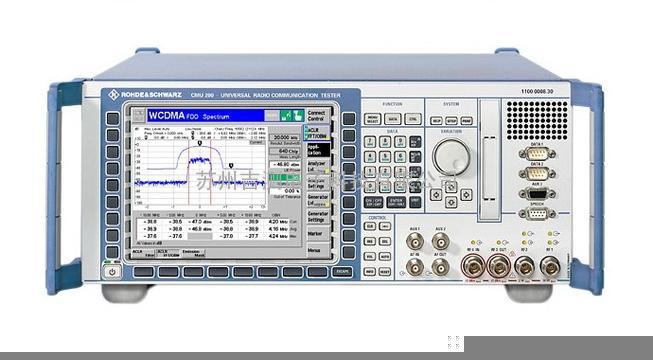Click the MENU SELECT function key
The height and width of the screenshot is (360, 653).
tap(373, 119)
